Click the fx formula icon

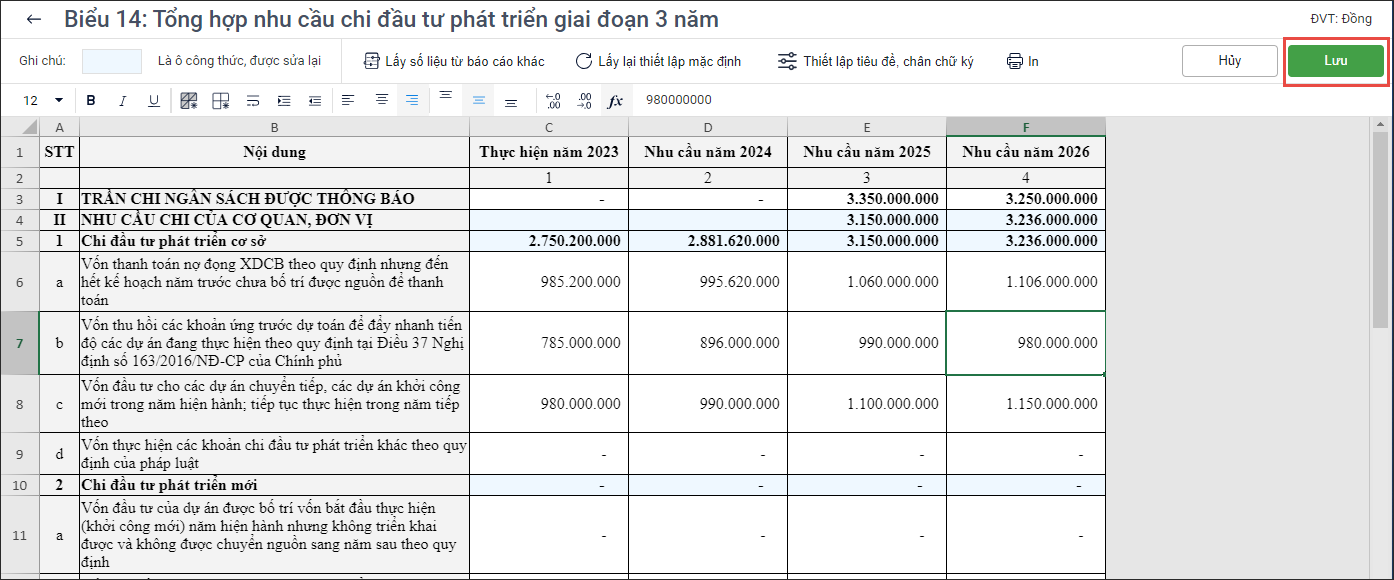pyautogui.click(x=615, y=100)
